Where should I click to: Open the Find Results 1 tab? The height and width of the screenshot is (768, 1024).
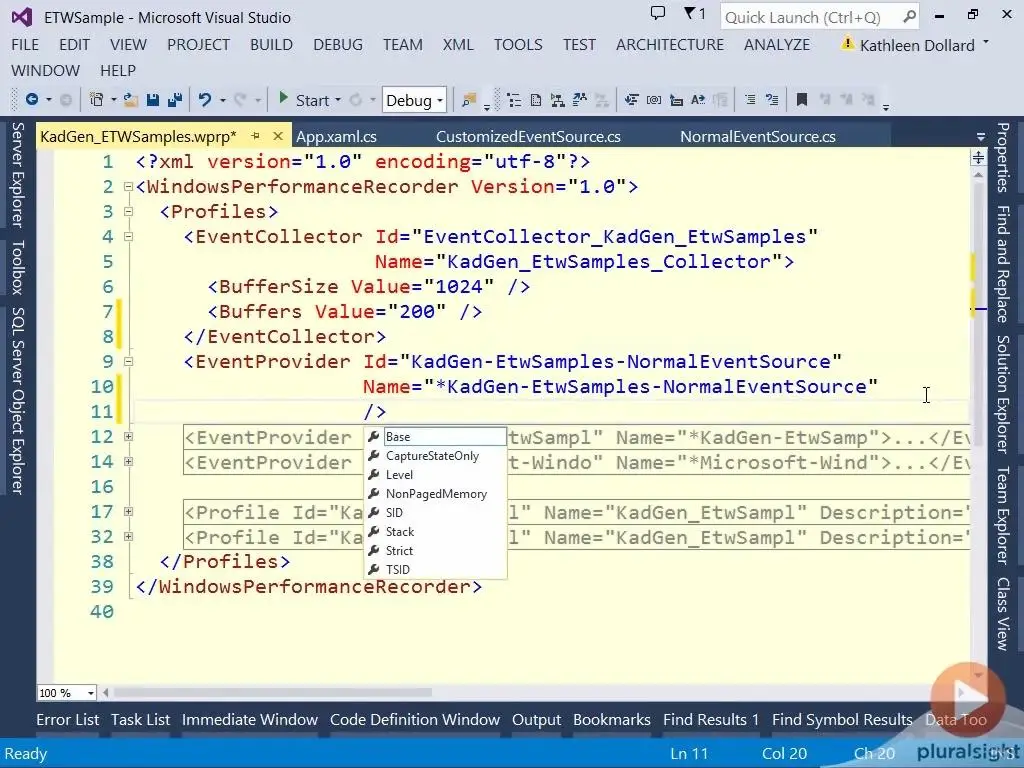tap(711, 720)
